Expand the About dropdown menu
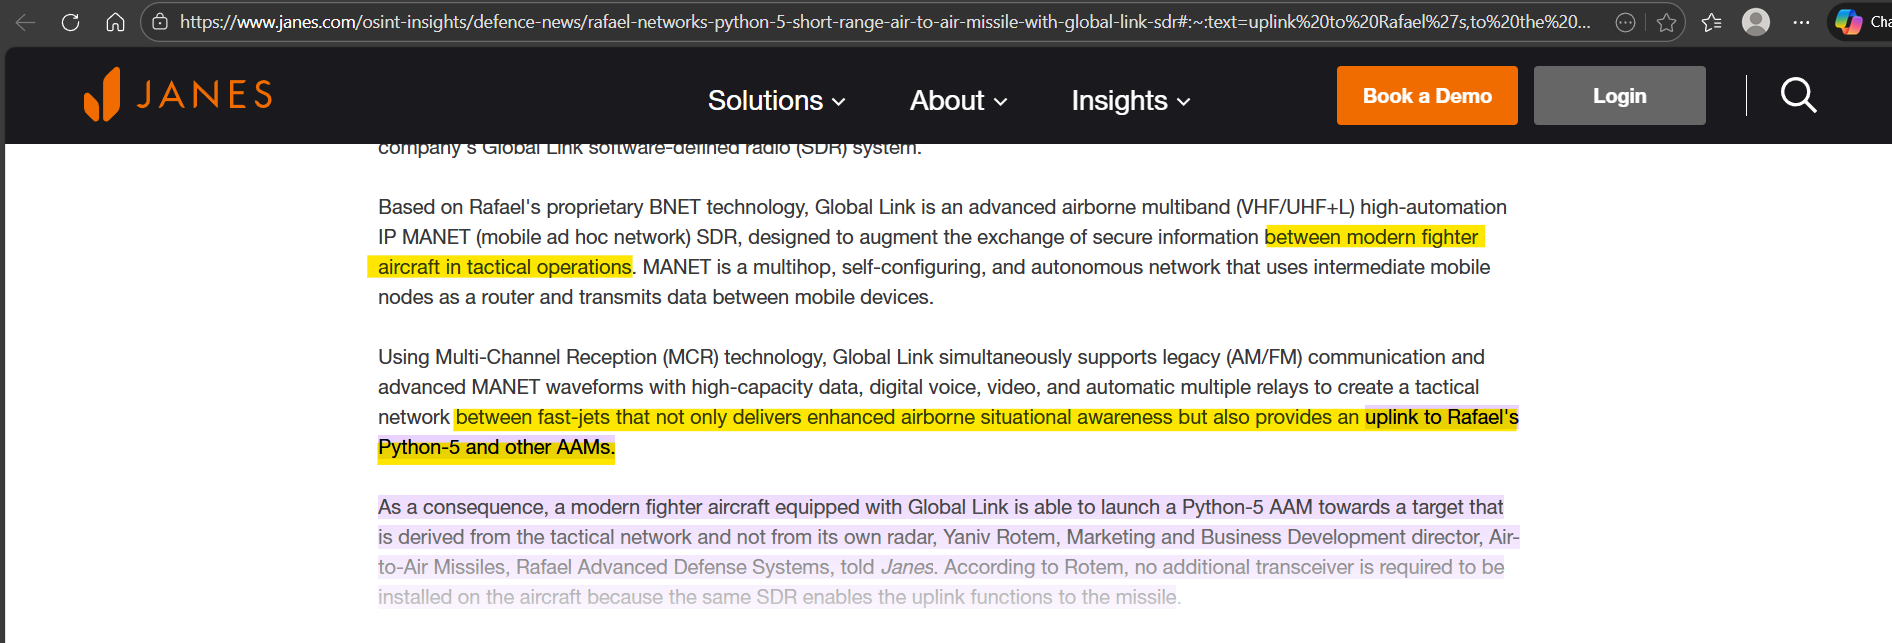1892x643 pixels. pos(958,101)
